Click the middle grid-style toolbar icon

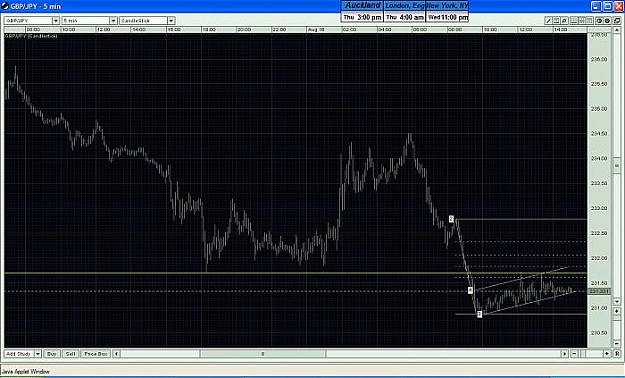(582, 21)
